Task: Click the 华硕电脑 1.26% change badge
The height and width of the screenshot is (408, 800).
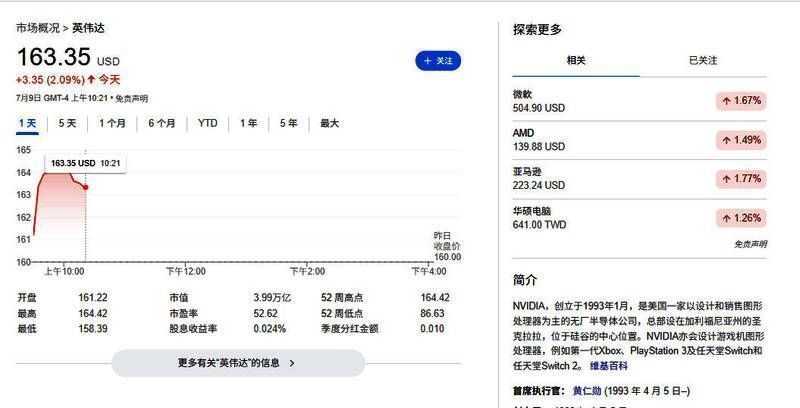Action: (x=740, y=218)
